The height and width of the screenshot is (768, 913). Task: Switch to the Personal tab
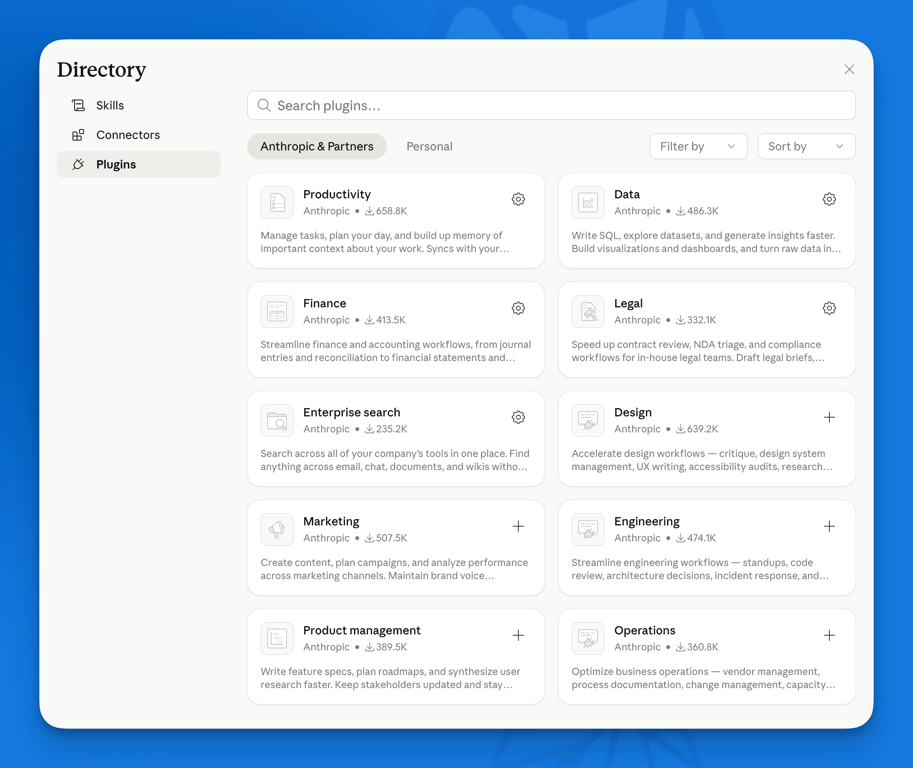pos(429,146)
